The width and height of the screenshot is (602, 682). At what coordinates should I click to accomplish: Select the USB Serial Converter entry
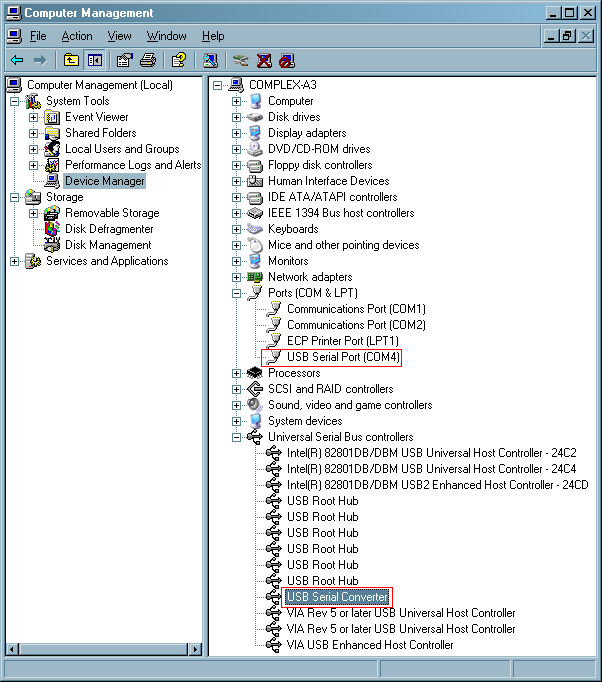337,597
